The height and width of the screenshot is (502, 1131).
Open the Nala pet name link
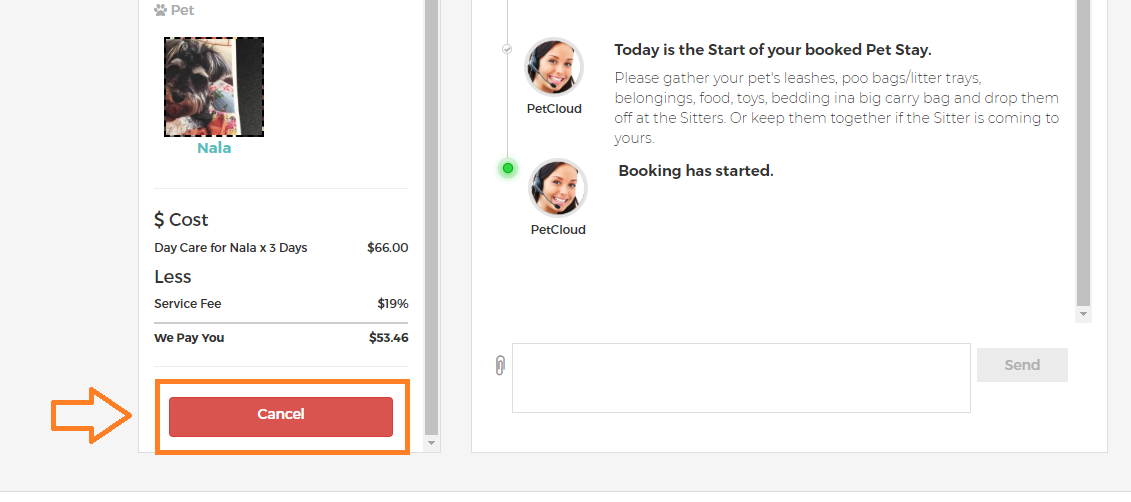coord(214,149)
